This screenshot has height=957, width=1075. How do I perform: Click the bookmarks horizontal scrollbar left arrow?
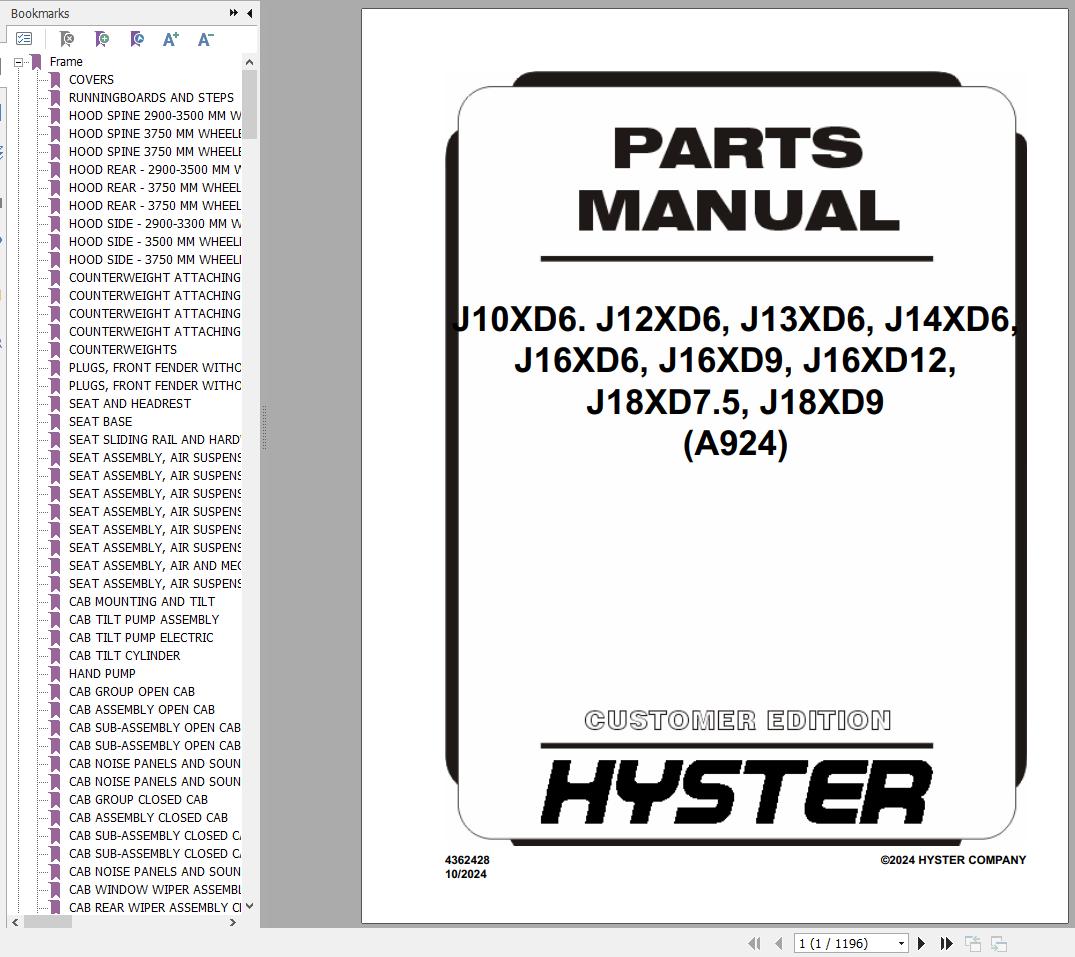point(15,923)
